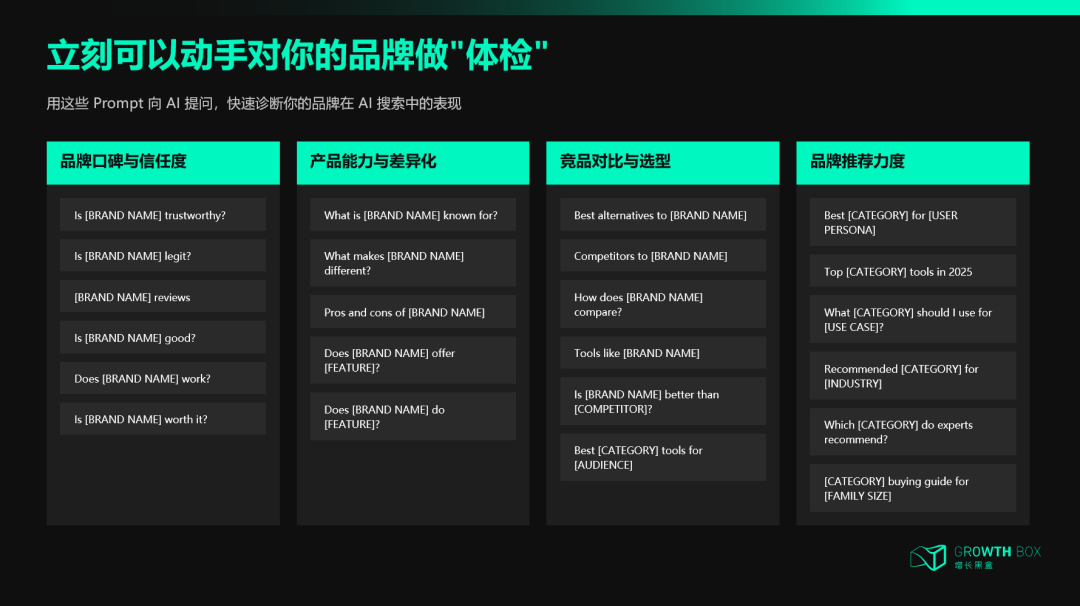Click "Does [BRAND NAME] work?" prompt
The width and height of the screenshot is (1080, 606).
pyautogui.click(x=162, y=378)
